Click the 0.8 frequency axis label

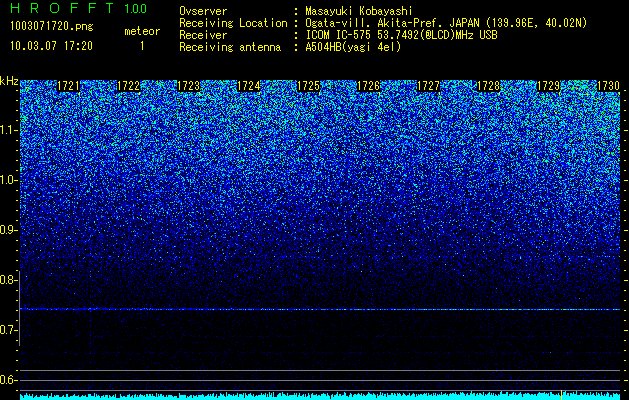click(9, 280)
